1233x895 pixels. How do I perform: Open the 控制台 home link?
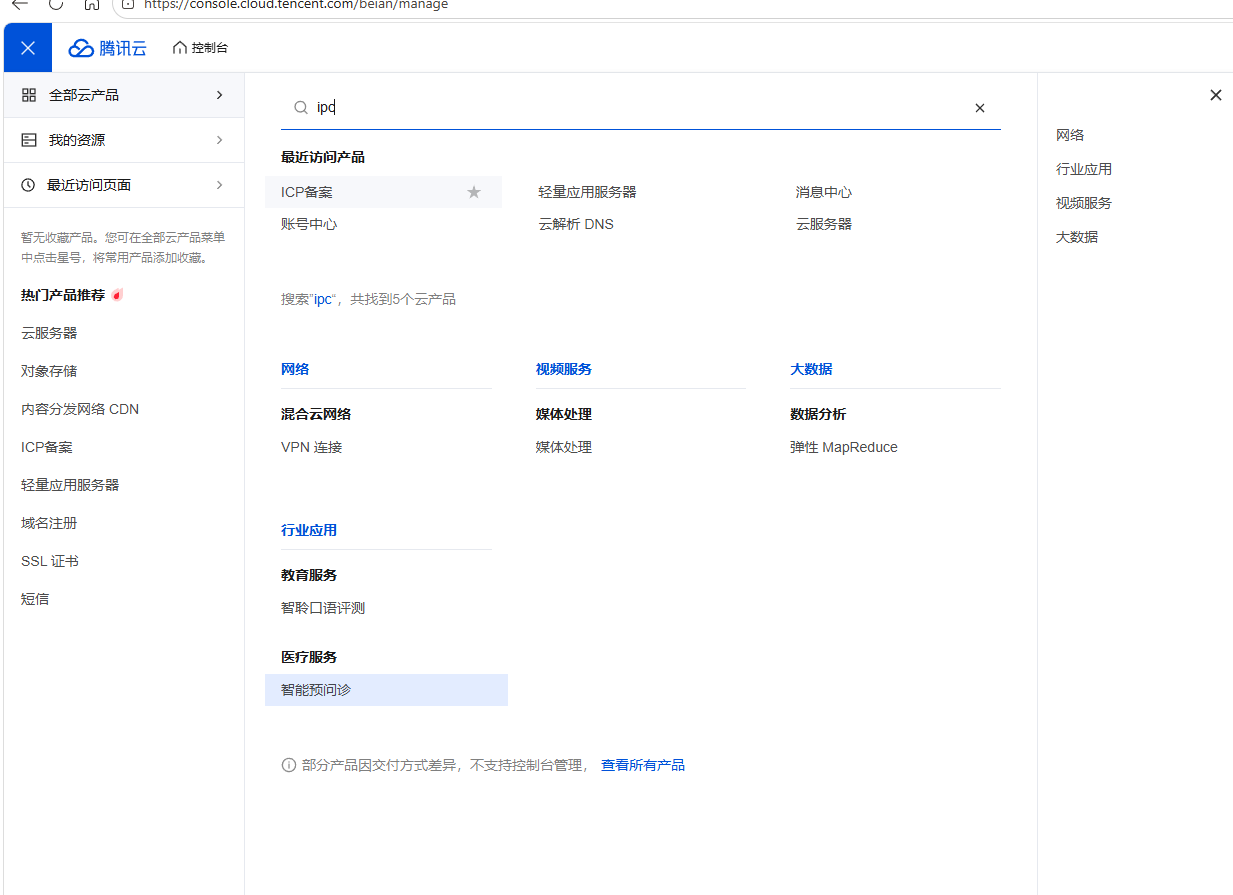(200, 48)
